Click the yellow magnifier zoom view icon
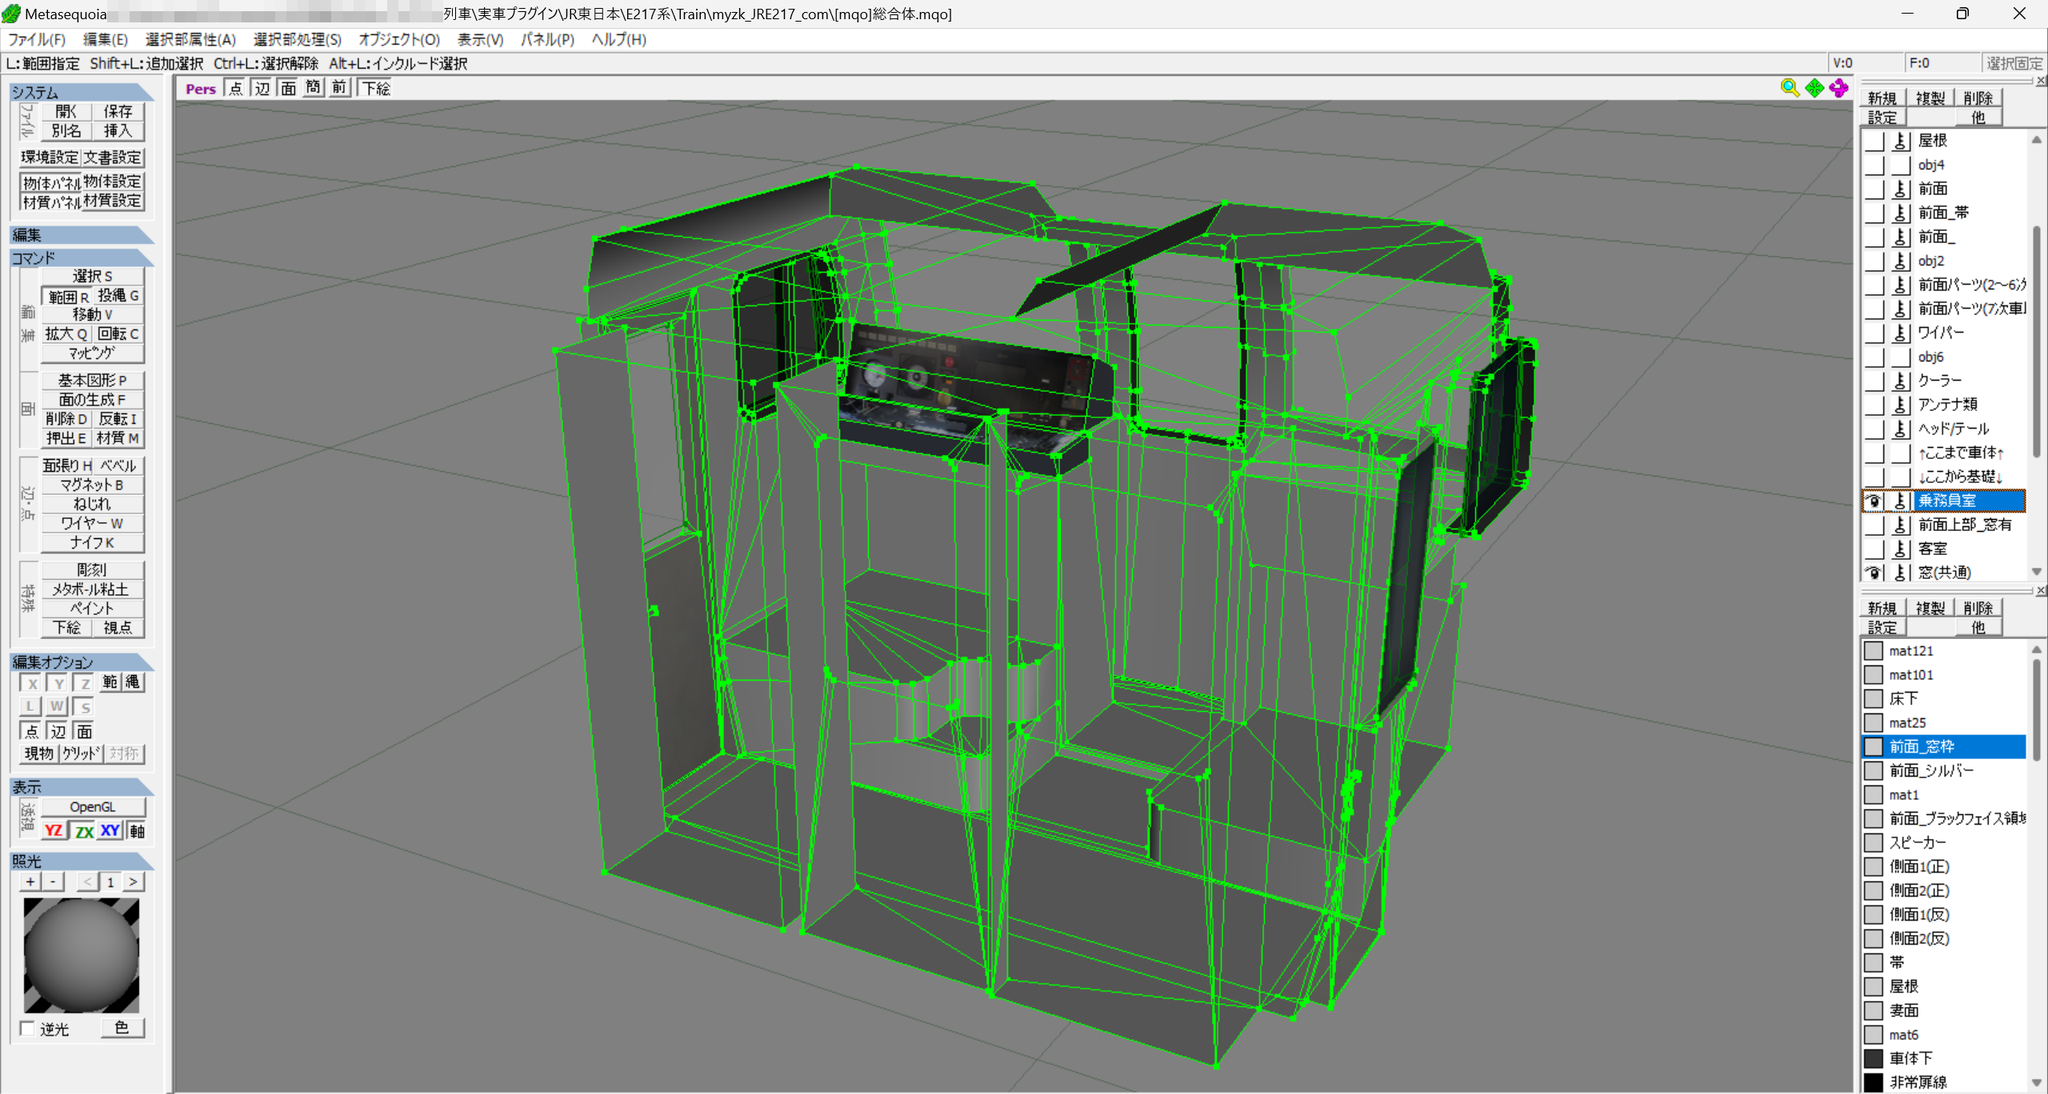2048x1094 pixels. click(x=1790, y=88)
